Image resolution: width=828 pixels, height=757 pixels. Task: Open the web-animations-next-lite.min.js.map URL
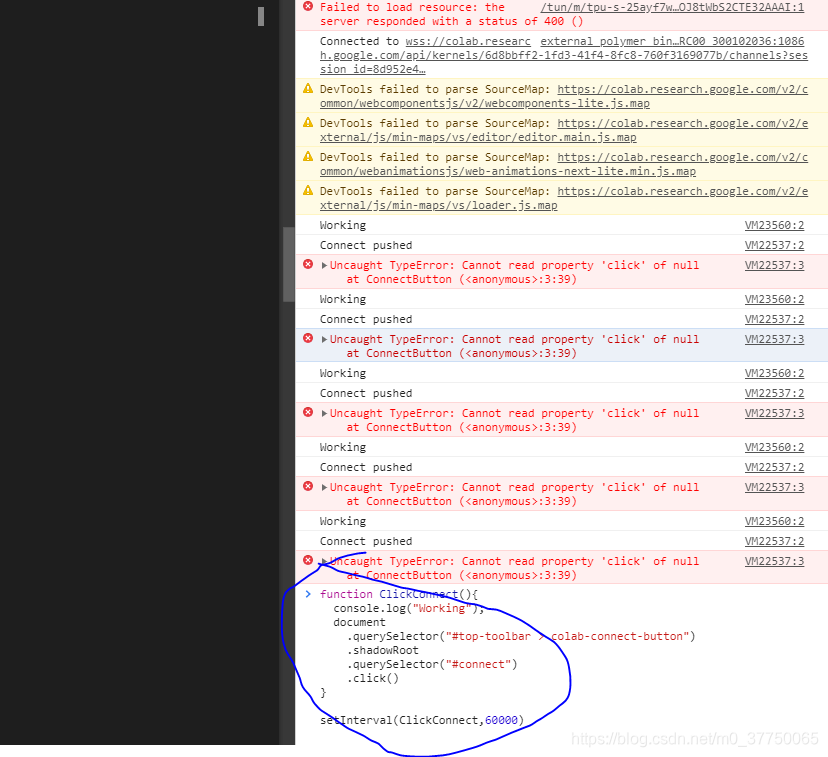(x=563, y=164)
